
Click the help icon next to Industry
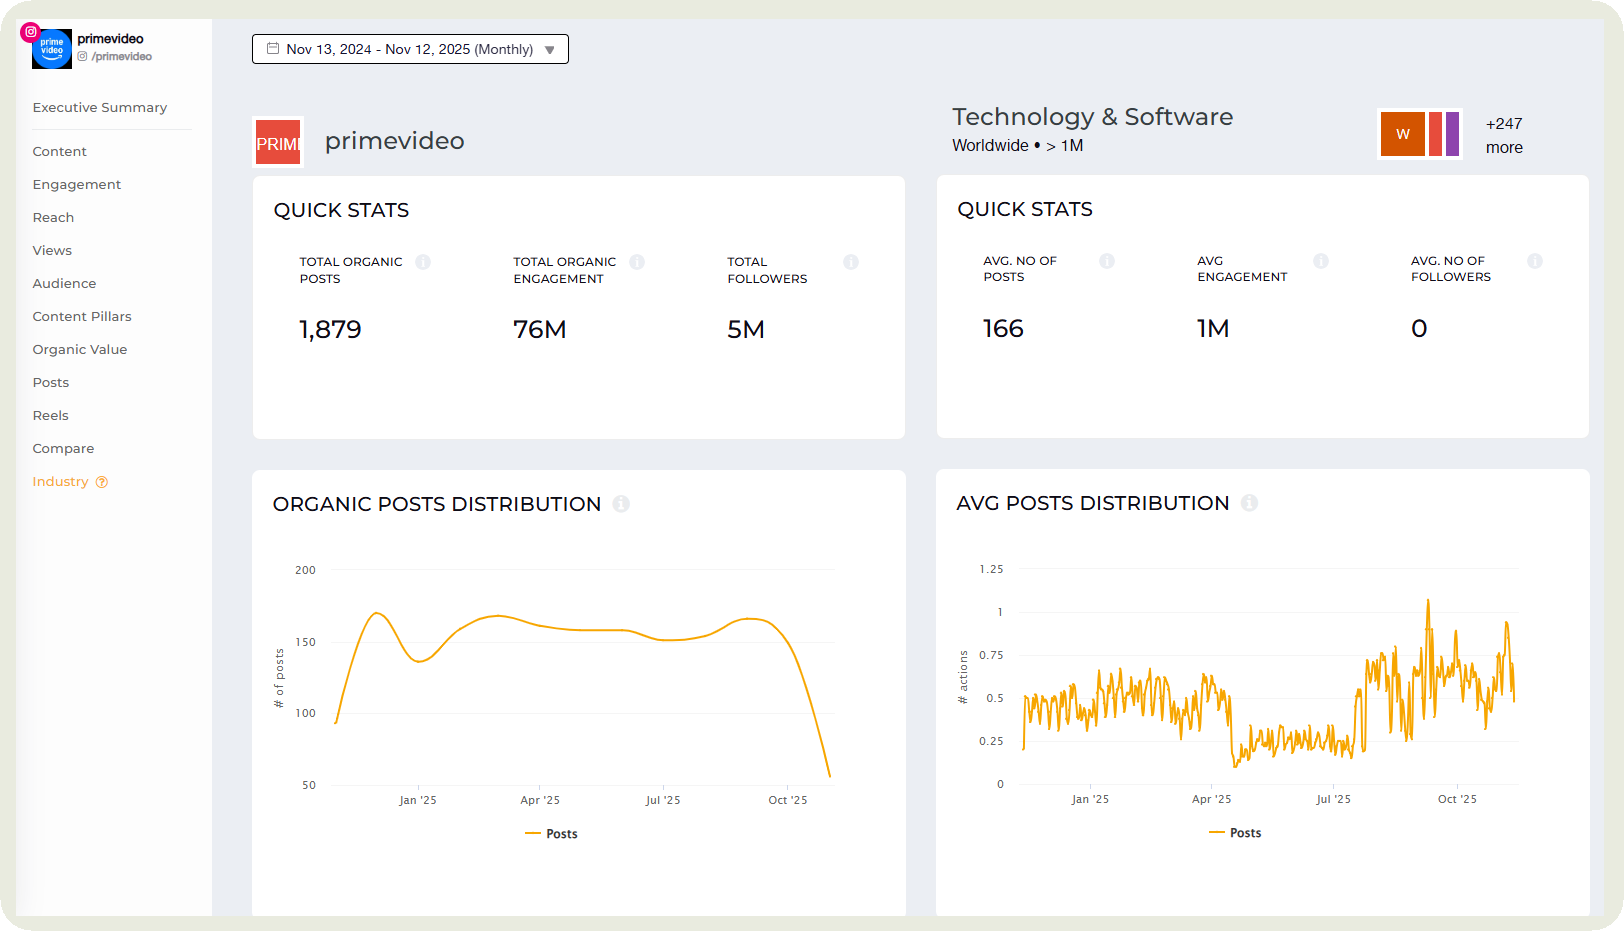click(102, 481)
